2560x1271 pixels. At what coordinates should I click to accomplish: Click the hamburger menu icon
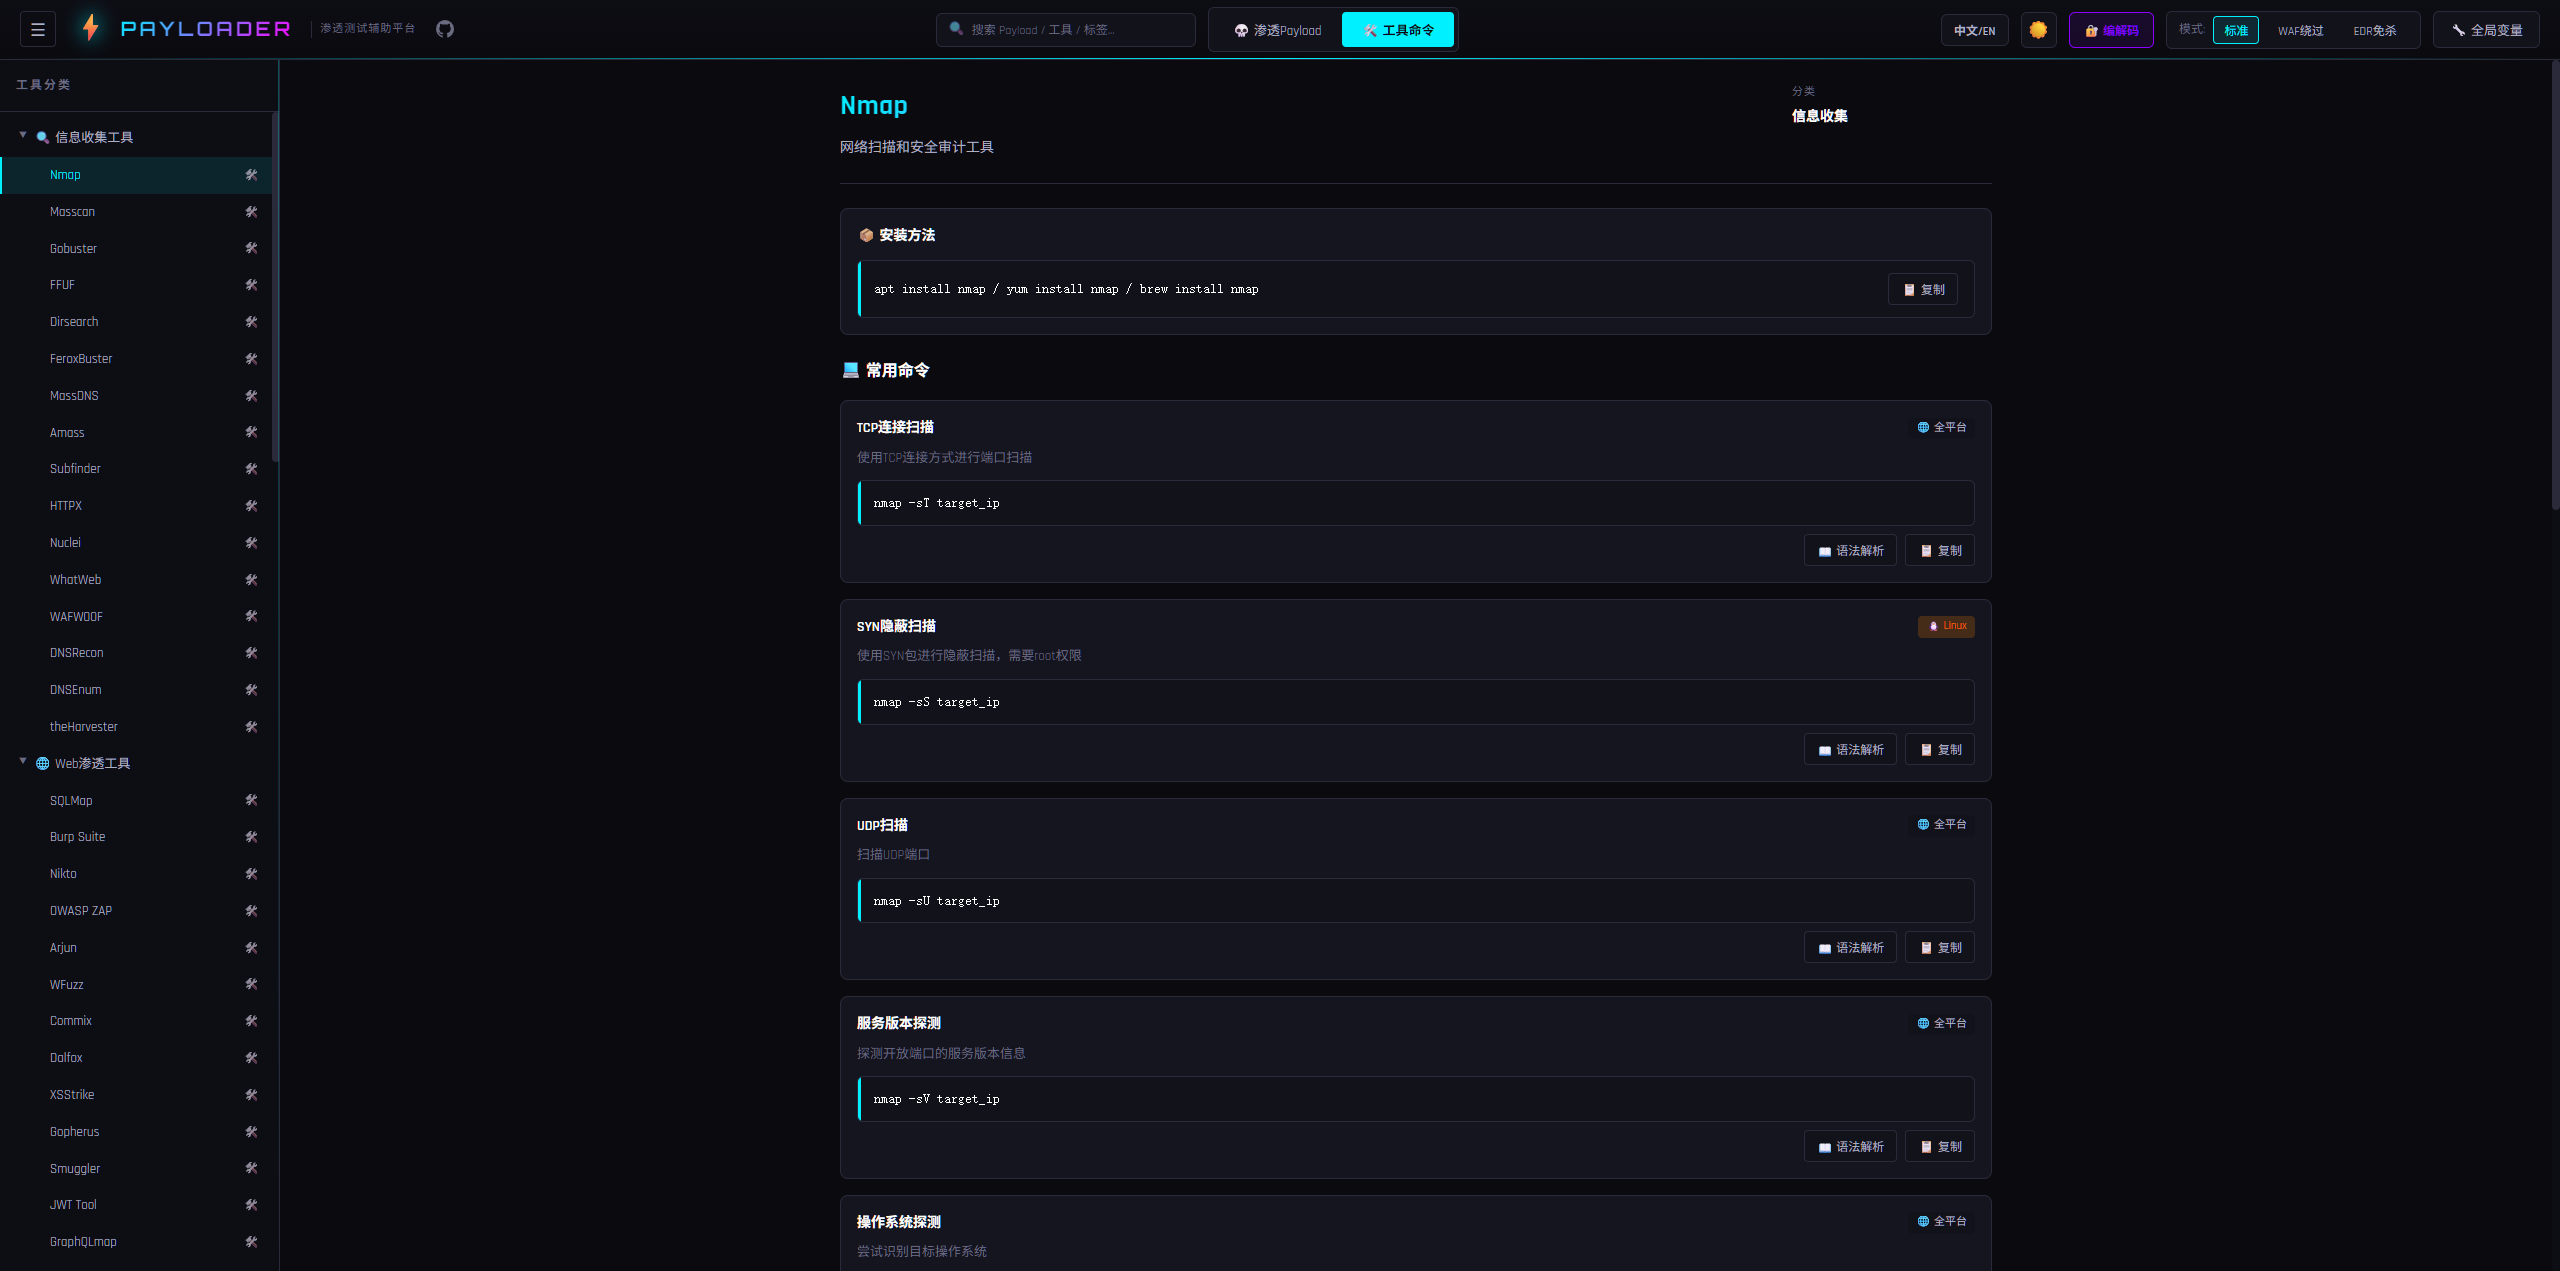point(38,30)
